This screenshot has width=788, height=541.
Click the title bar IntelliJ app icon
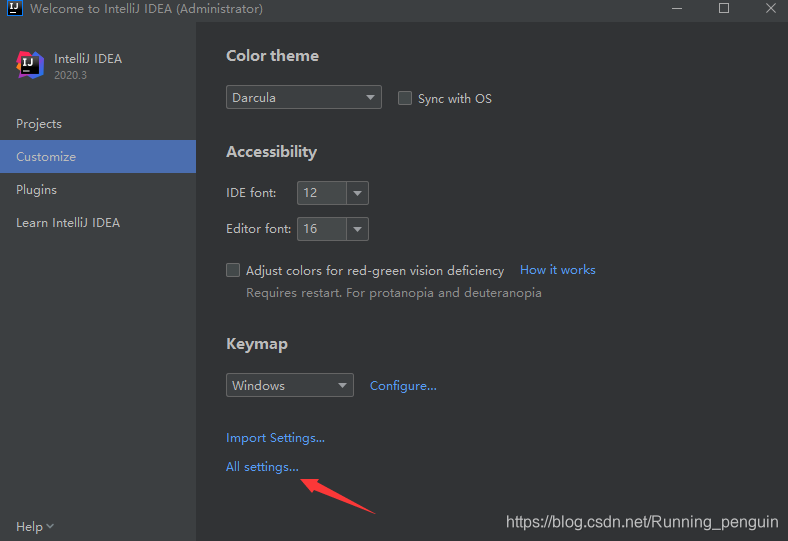pyautogui.click(x=15, y=8)
